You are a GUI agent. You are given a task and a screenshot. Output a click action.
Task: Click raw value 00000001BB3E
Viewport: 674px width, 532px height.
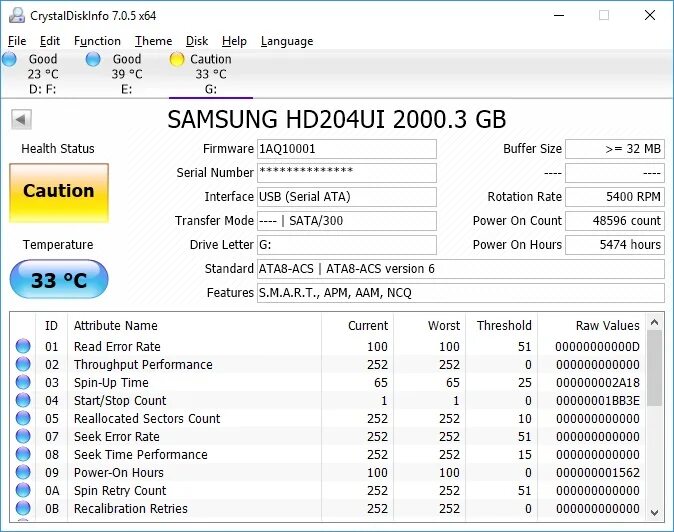point(597,401)
